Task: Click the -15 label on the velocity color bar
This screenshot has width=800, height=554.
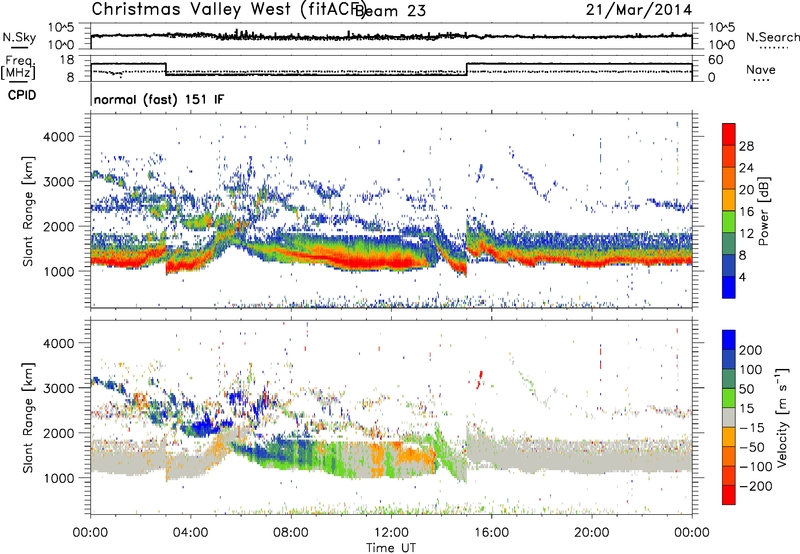Action: 752,428
